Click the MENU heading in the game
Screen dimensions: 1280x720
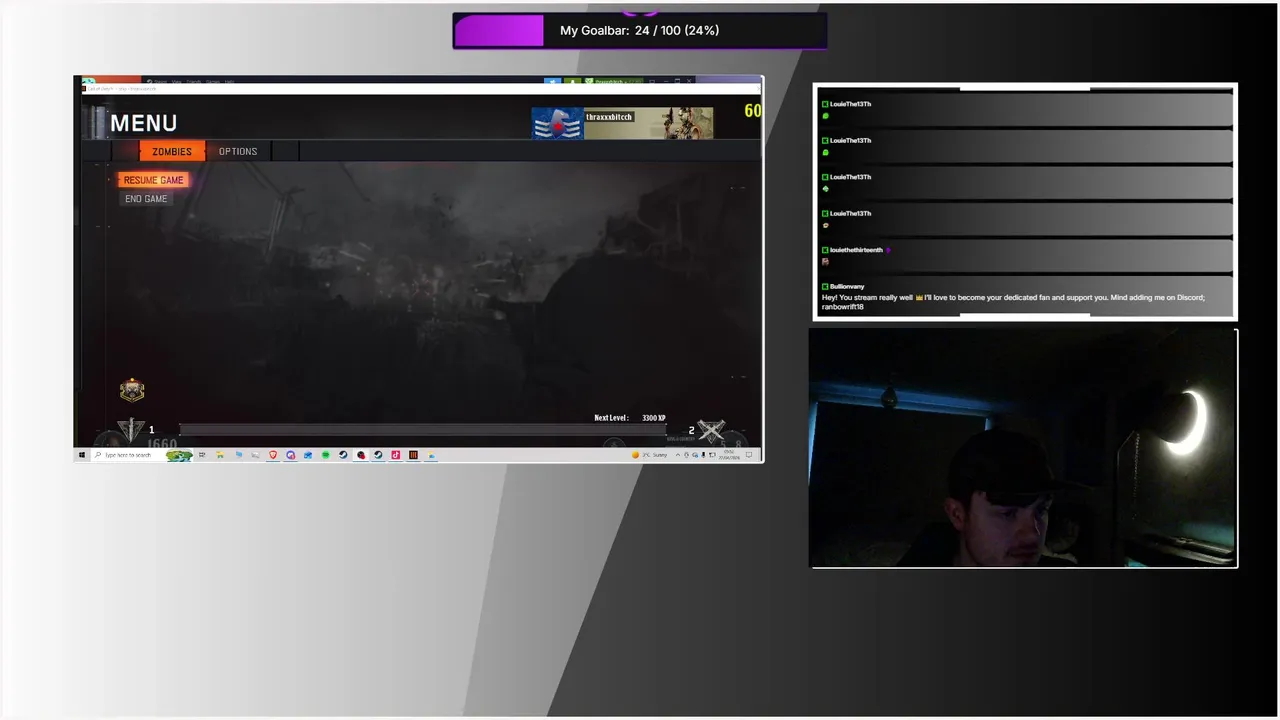143,123
